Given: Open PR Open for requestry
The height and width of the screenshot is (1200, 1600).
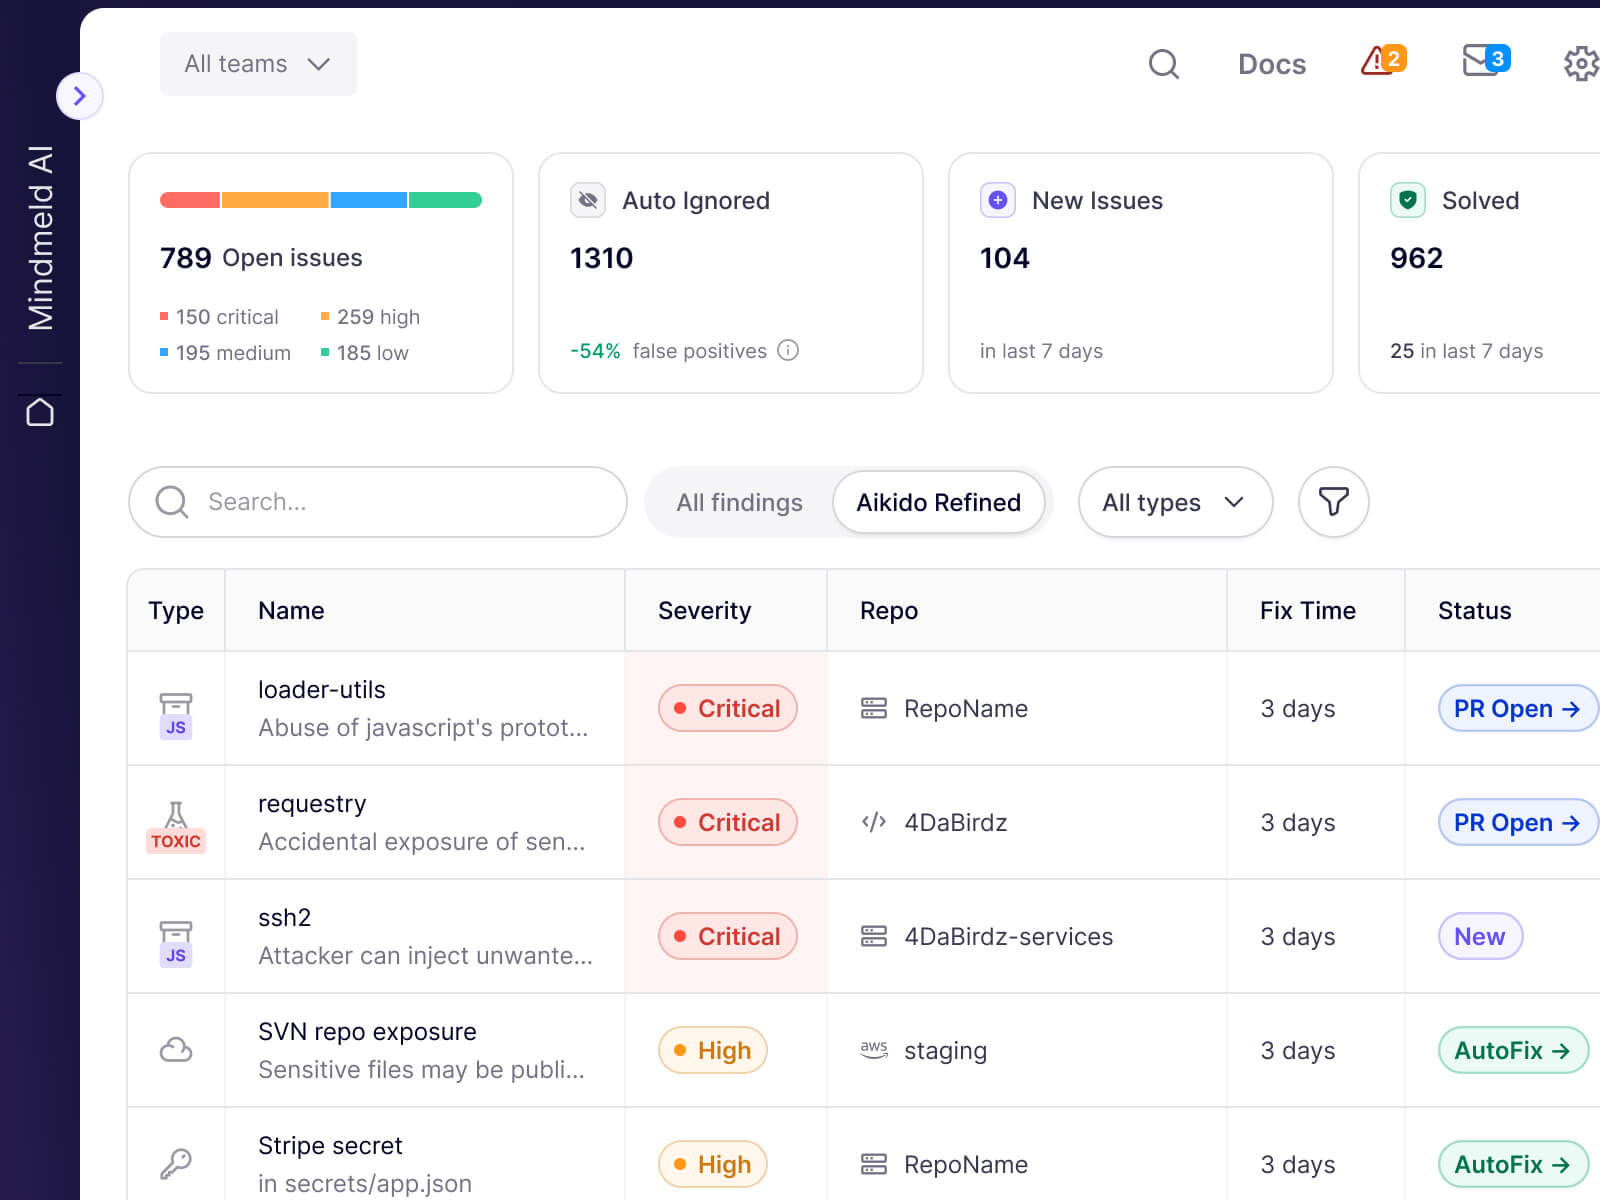Looking at the screenshot, I should (x=1517, y=822).
